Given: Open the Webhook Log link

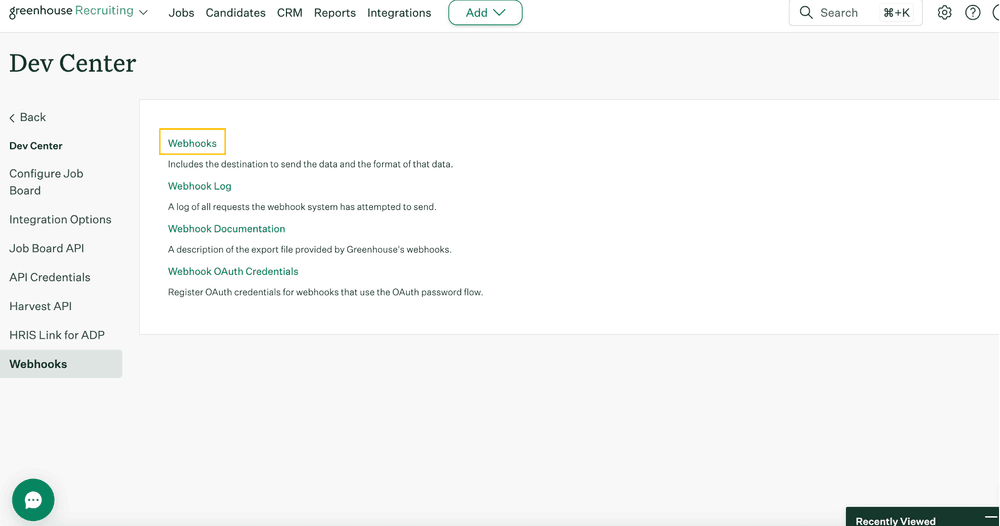Looking at the screenshot, I should (x=199, y=186).
